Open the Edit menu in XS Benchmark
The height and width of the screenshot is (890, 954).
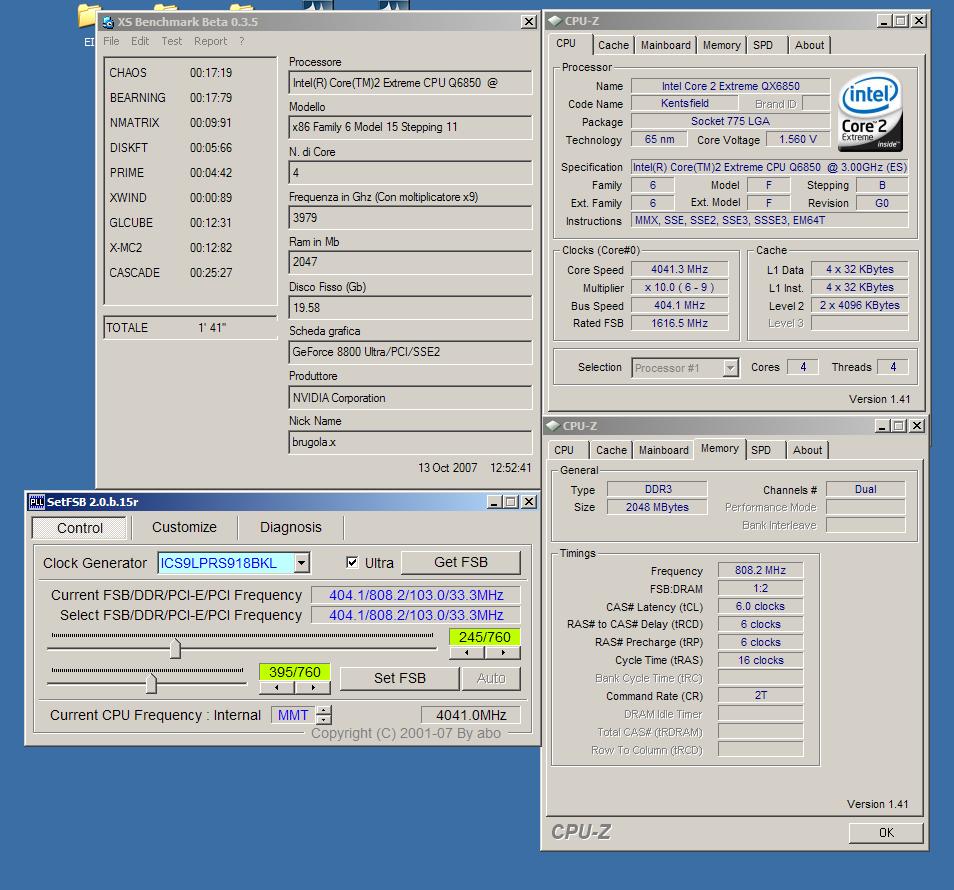[140, 41]
